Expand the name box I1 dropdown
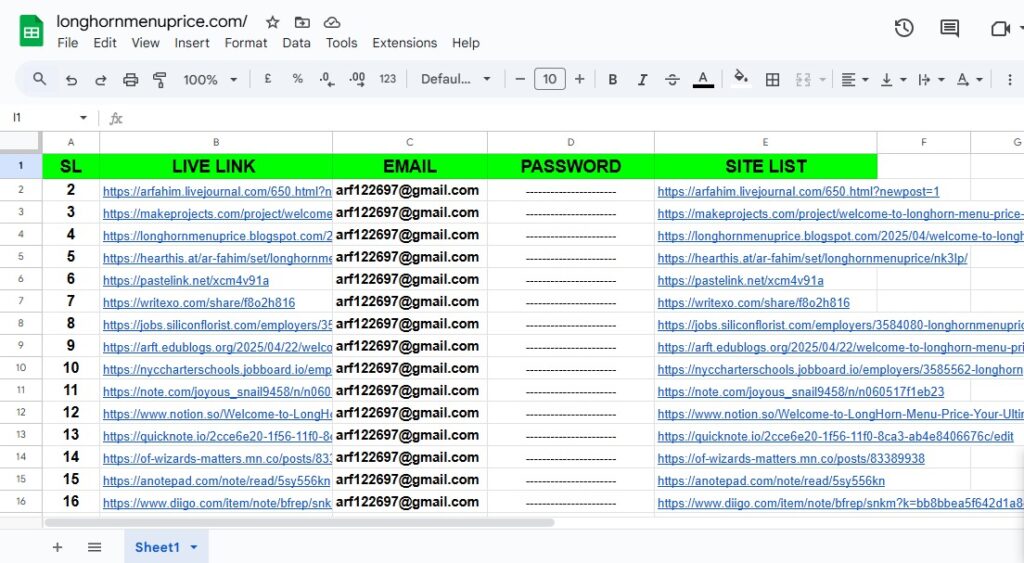The height and width of the screenshot is (563, 1024). (83, 118)
